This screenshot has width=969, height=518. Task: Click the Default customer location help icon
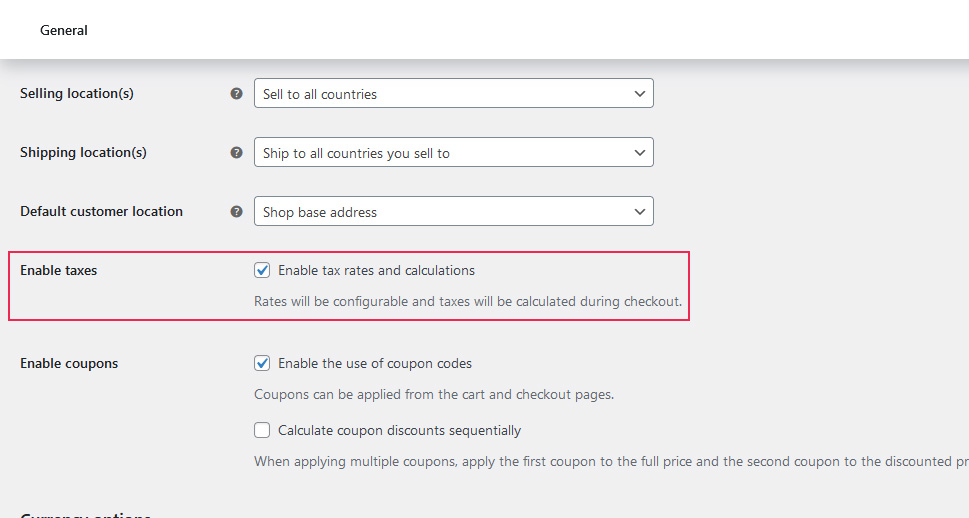237,212
